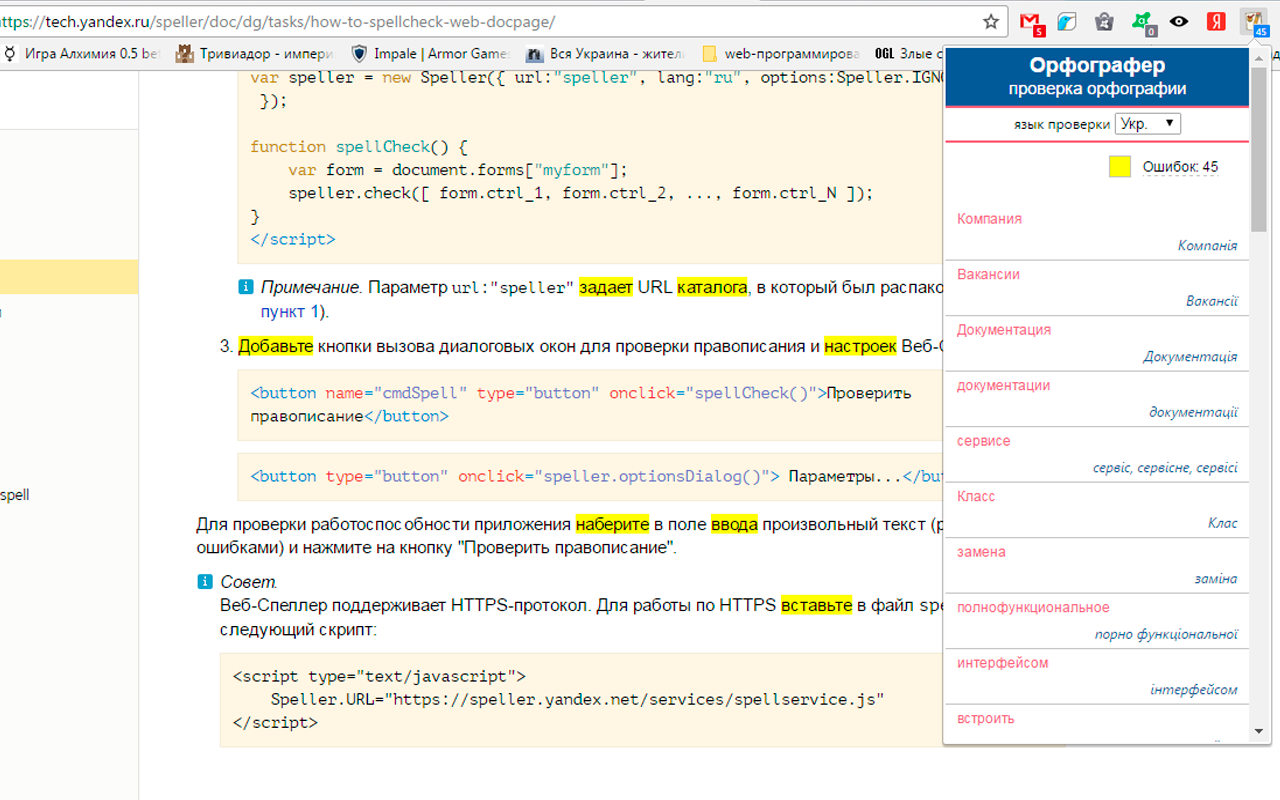
Task: Click the popup scrollbar down arrow
Action: click(x=1259, y=732)
